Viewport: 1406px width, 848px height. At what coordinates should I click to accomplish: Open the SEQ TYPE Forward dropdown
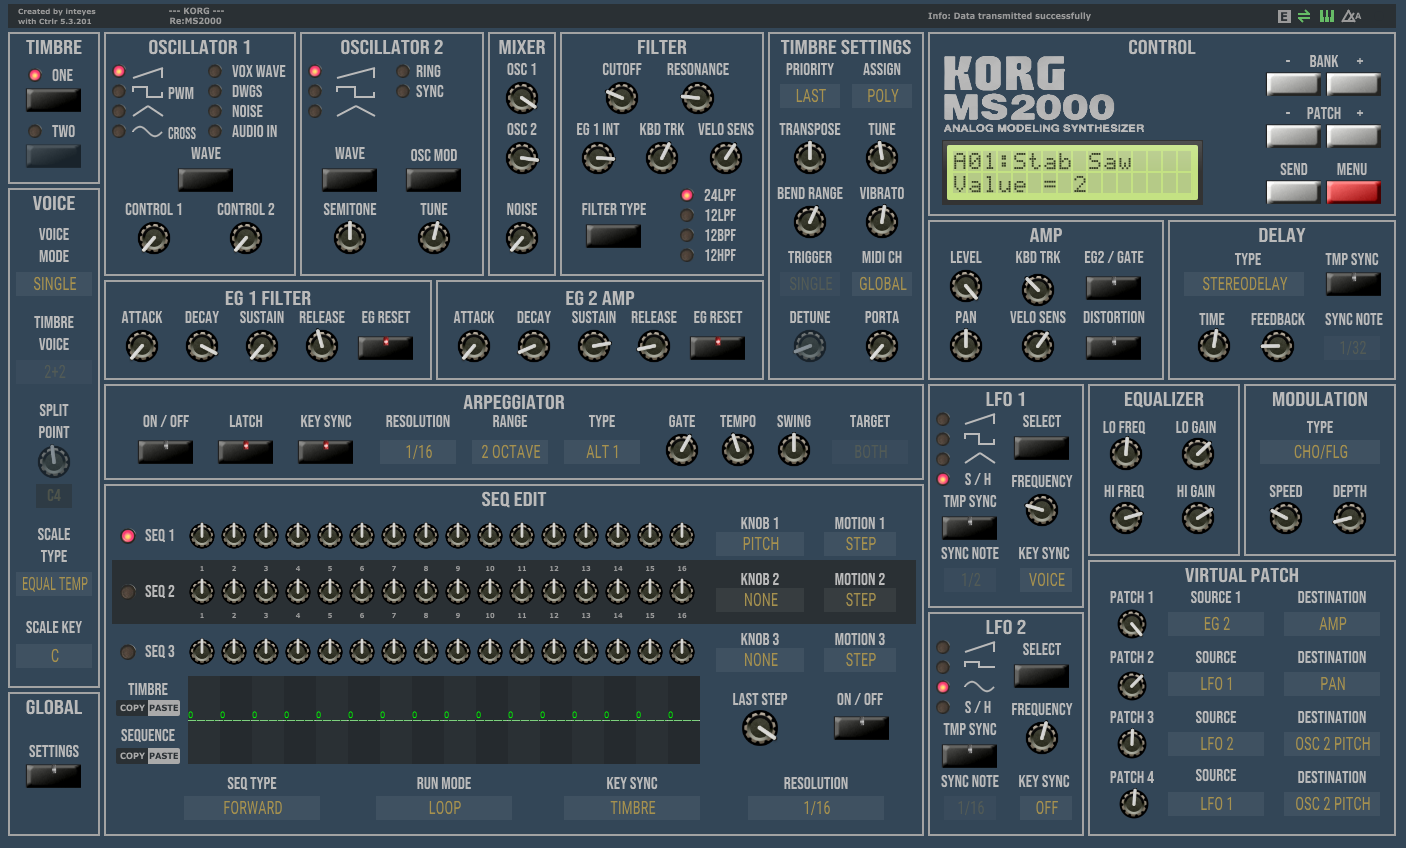click(x=252, y=808)
